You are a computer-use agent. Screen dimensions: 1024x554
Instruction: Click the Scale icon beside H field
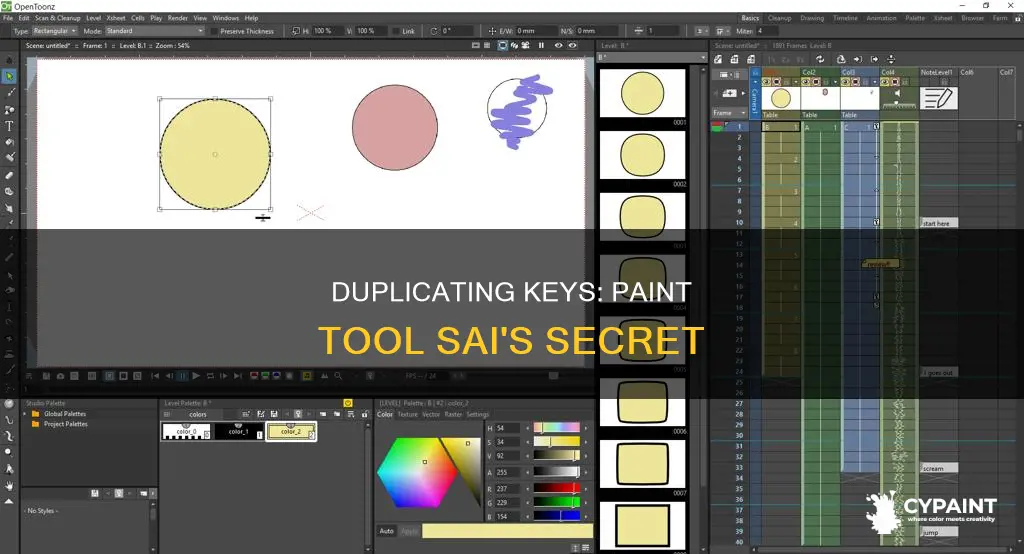(x=296, y=31)
